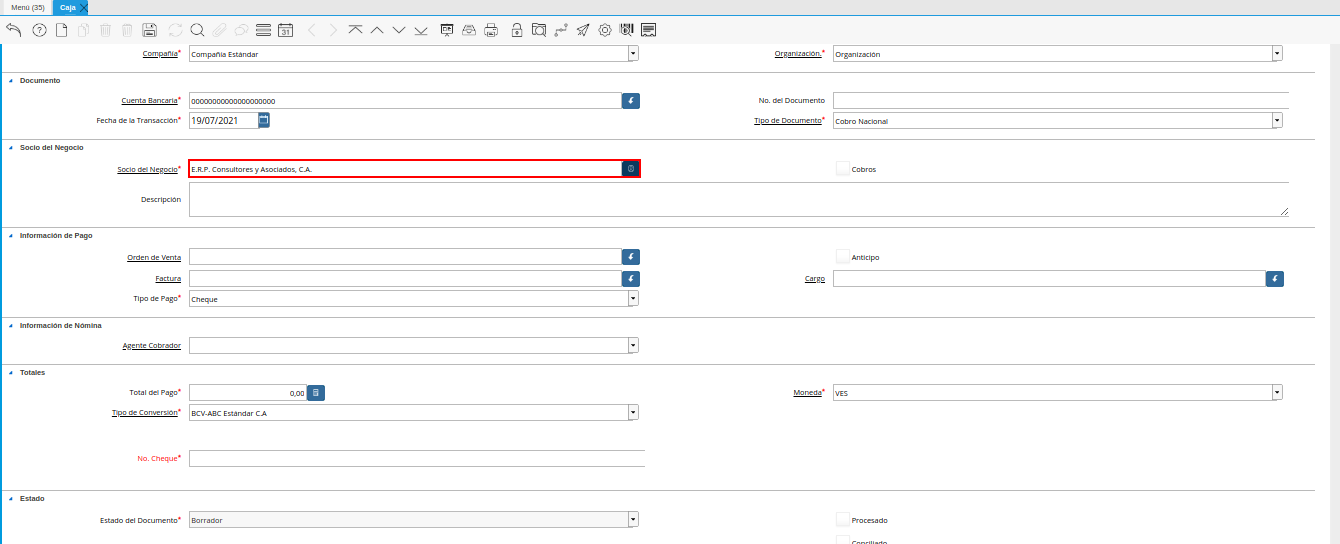Collapse the Totales section
Image resolution: width=1340 pixels, height=544 pixels.
tap(11, 372)
